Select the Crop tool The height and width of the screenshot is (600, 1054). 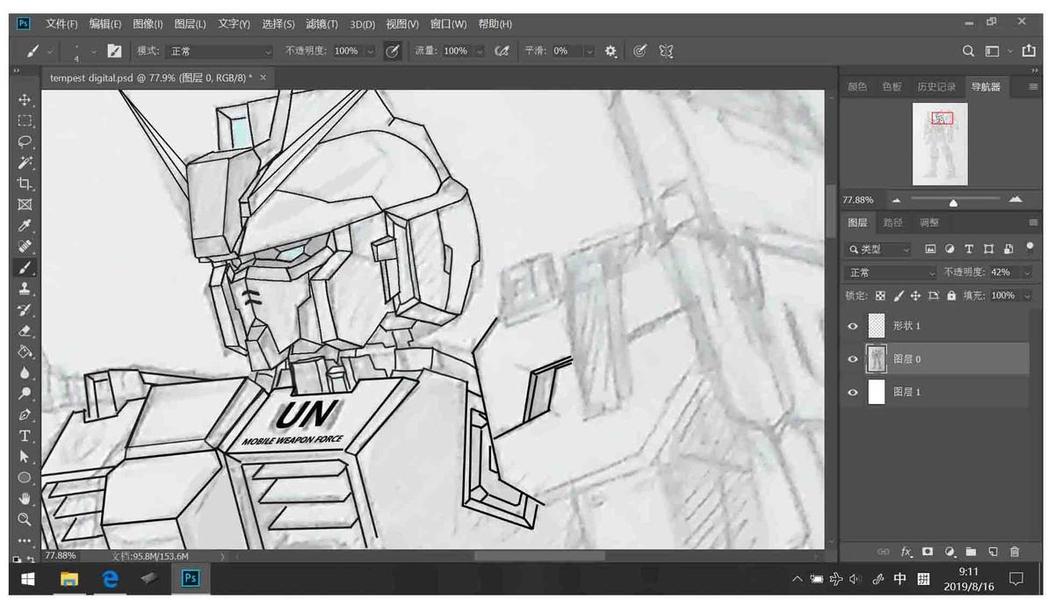point(25,183)
